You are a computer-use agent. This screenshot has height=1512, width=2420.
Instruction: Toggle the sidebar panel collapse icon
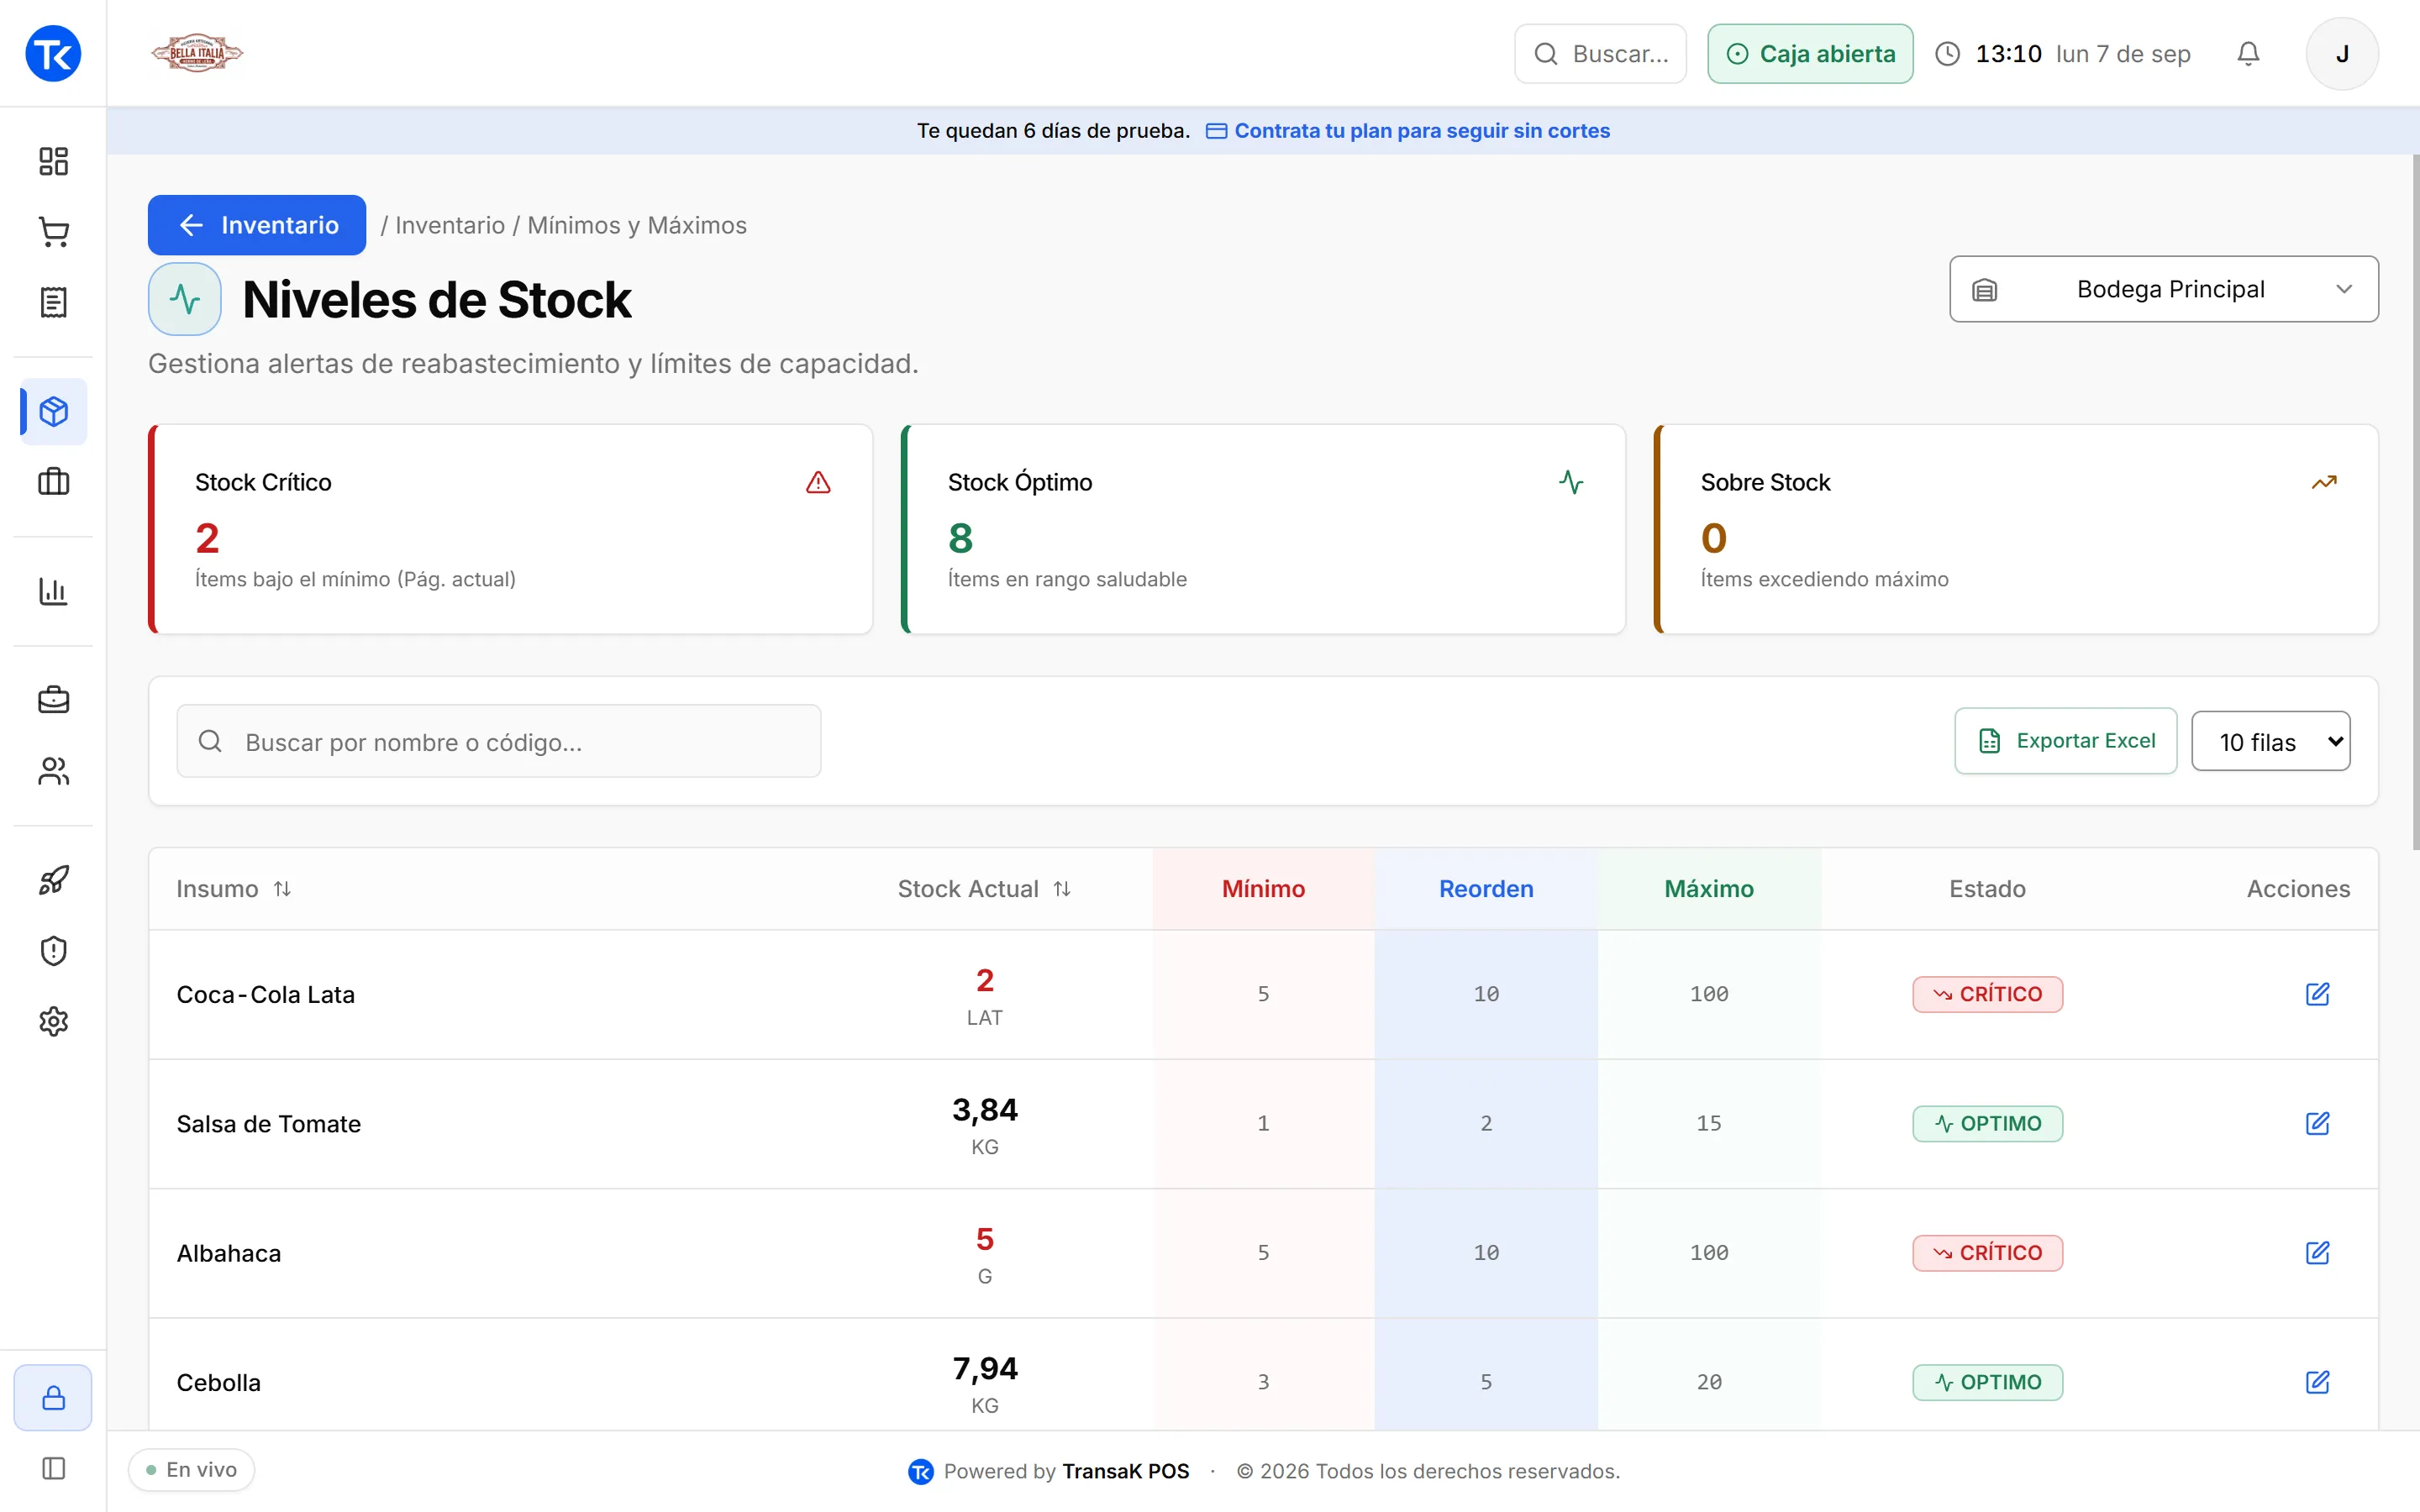pyautogui.click(x=53, y=1468)
